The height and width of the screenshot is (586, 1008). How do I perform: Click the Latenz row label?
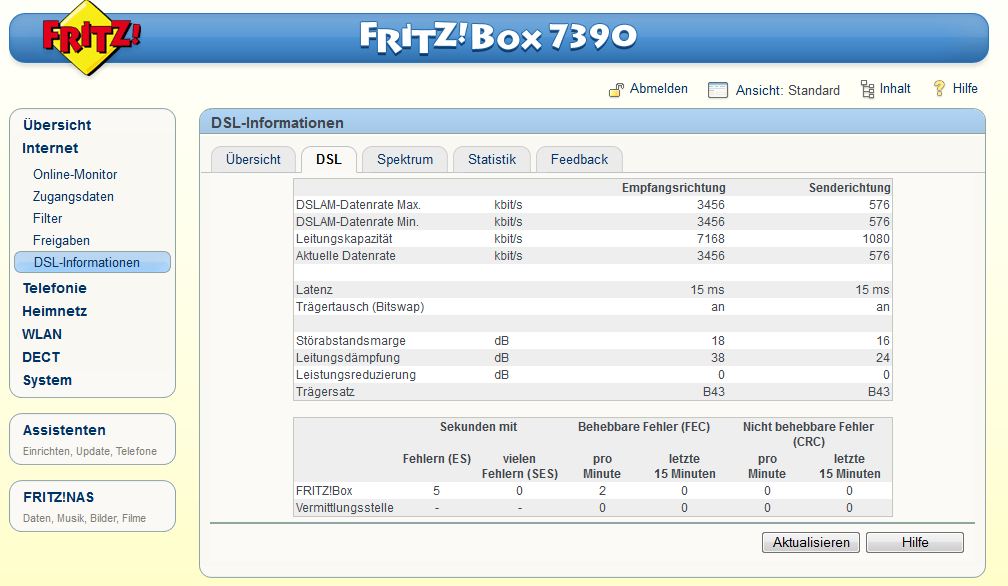click(x=314, y=290)
